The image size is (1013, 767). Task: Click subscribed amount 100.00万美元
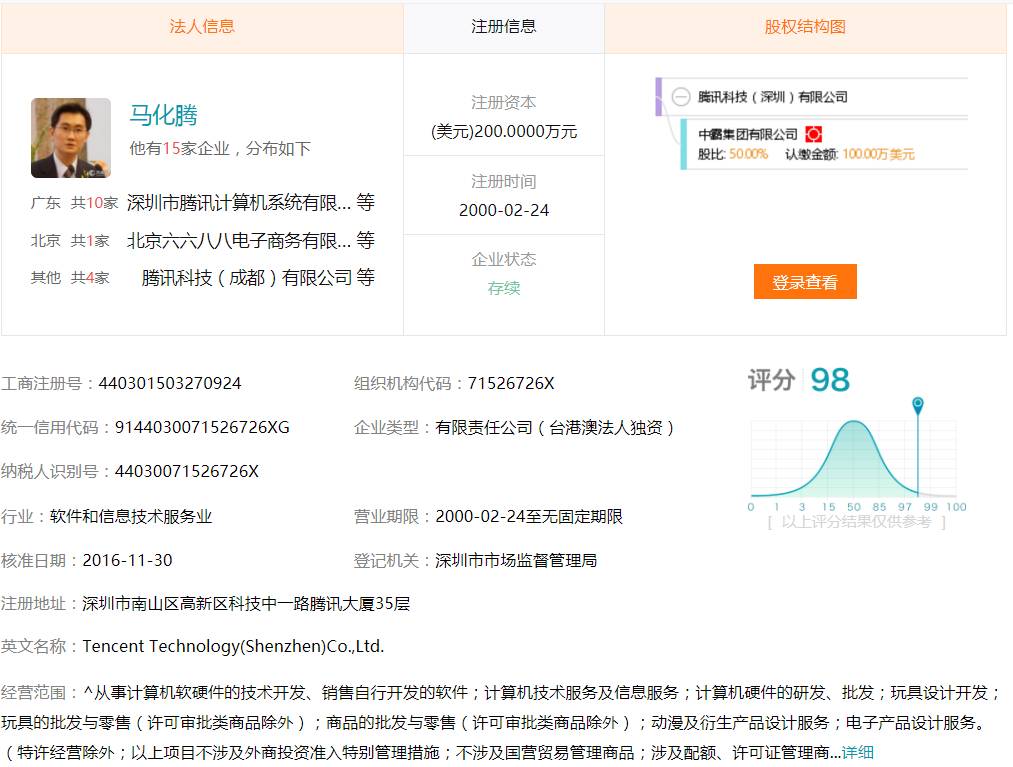coord(878,154)
